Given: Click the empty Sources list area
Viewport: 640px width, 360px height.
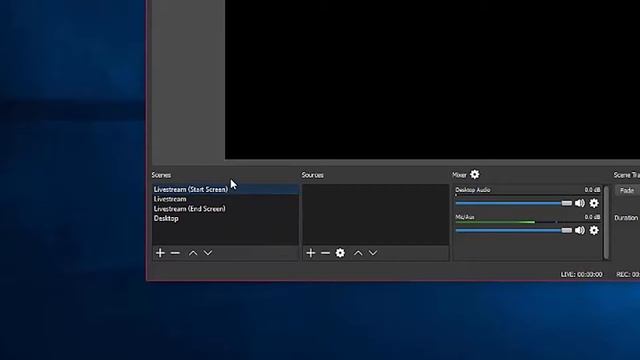Looking at the screenshot, I should pos(376,214).
